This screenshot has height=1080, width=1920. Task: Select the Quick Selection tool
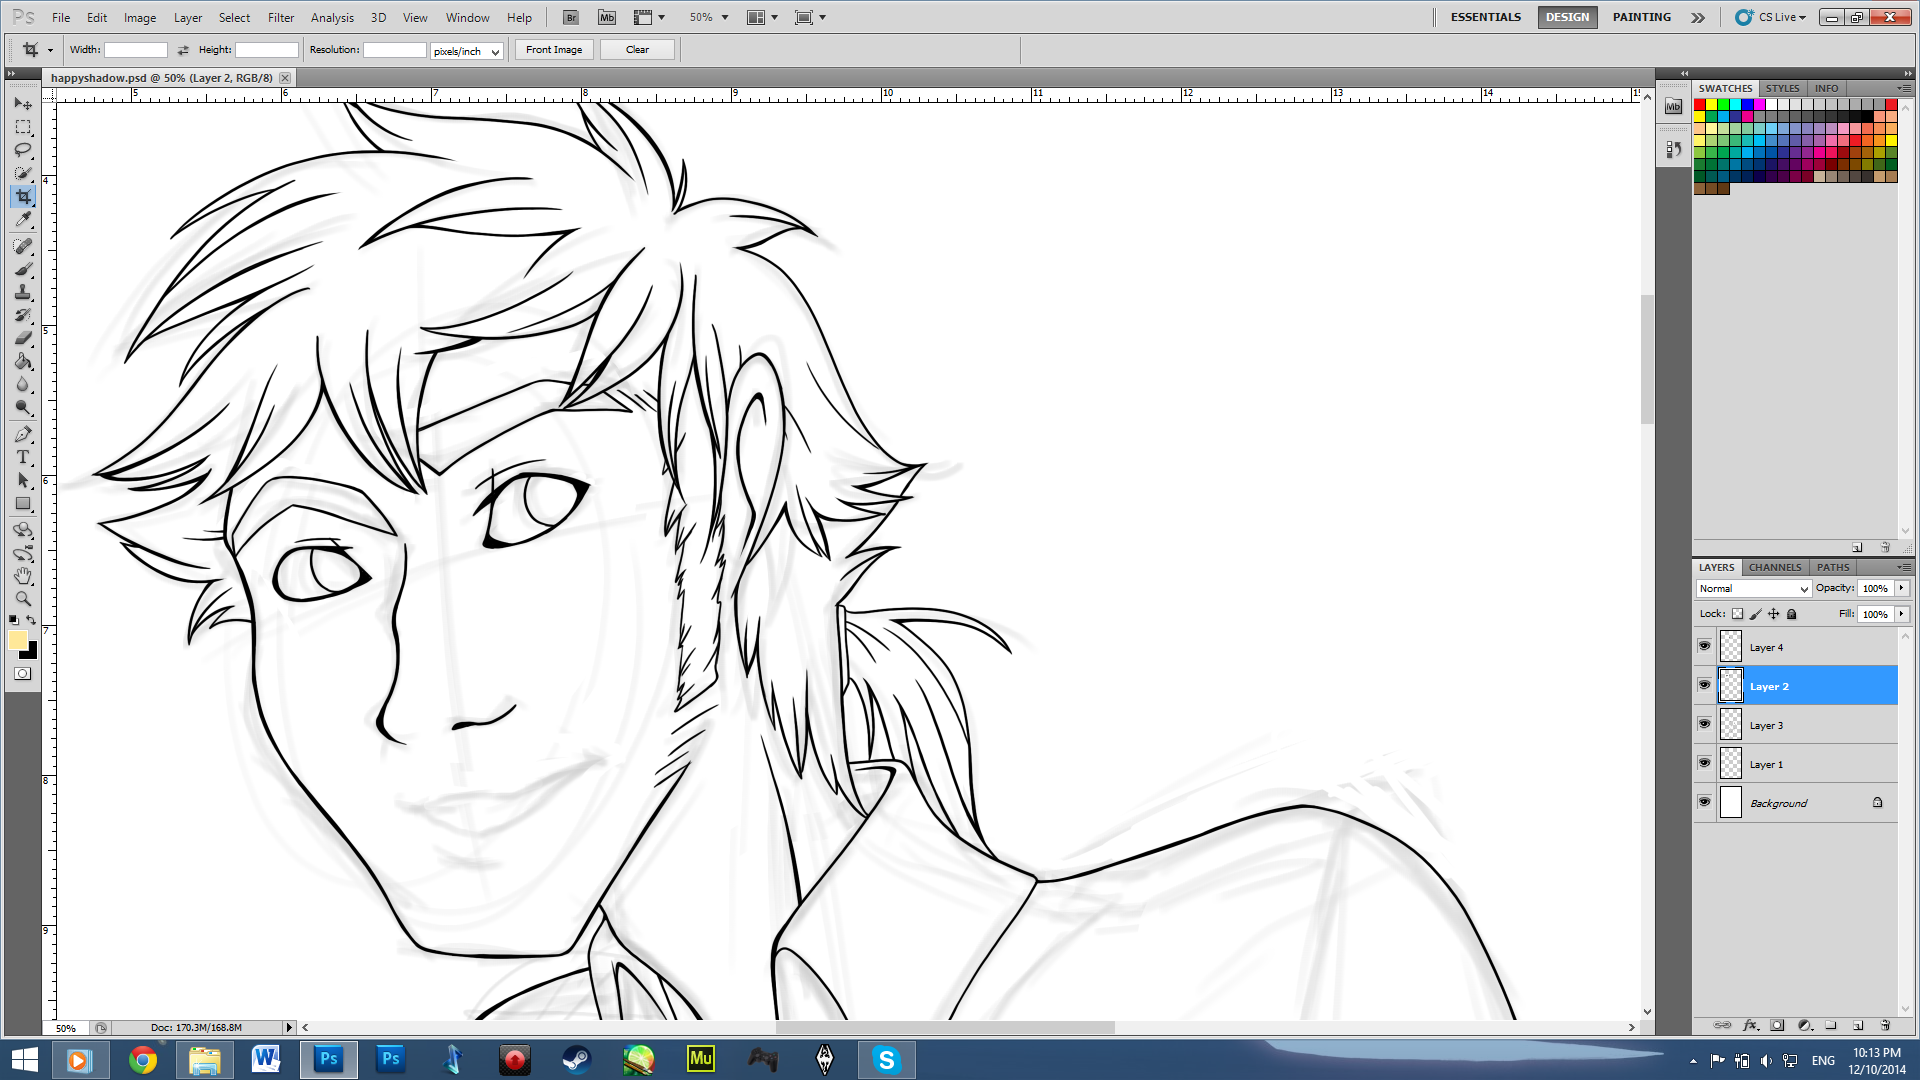point(23,173)
